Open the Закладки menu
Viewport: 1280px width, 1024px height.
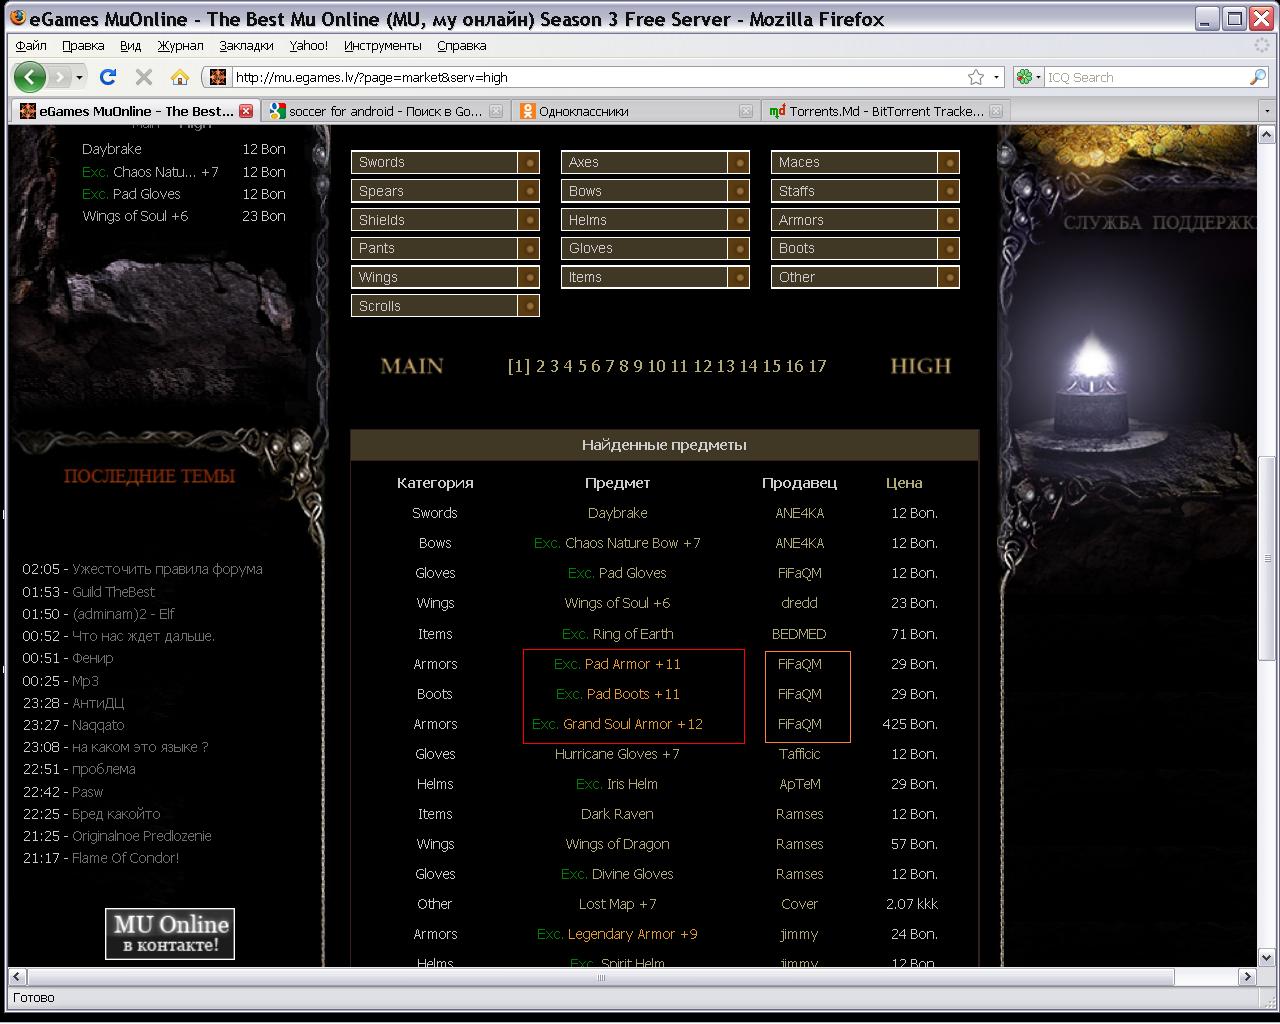246,45
